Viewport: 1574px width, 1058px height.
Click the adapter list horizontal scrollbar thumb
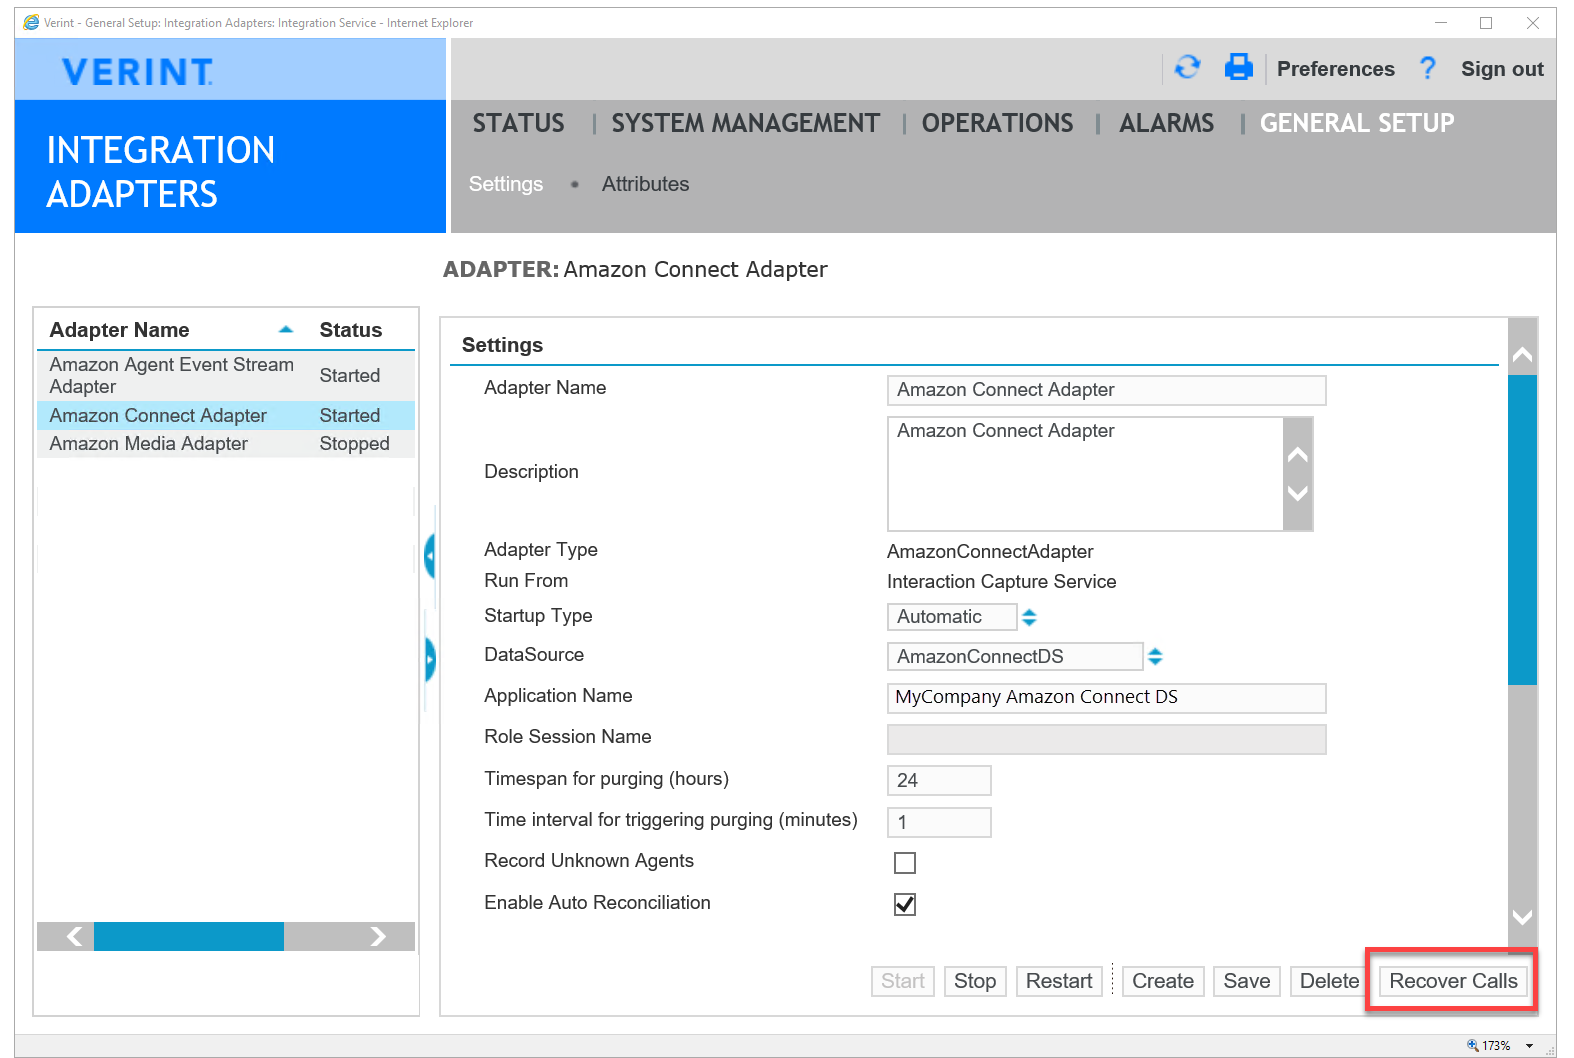[x=189, y=936]
